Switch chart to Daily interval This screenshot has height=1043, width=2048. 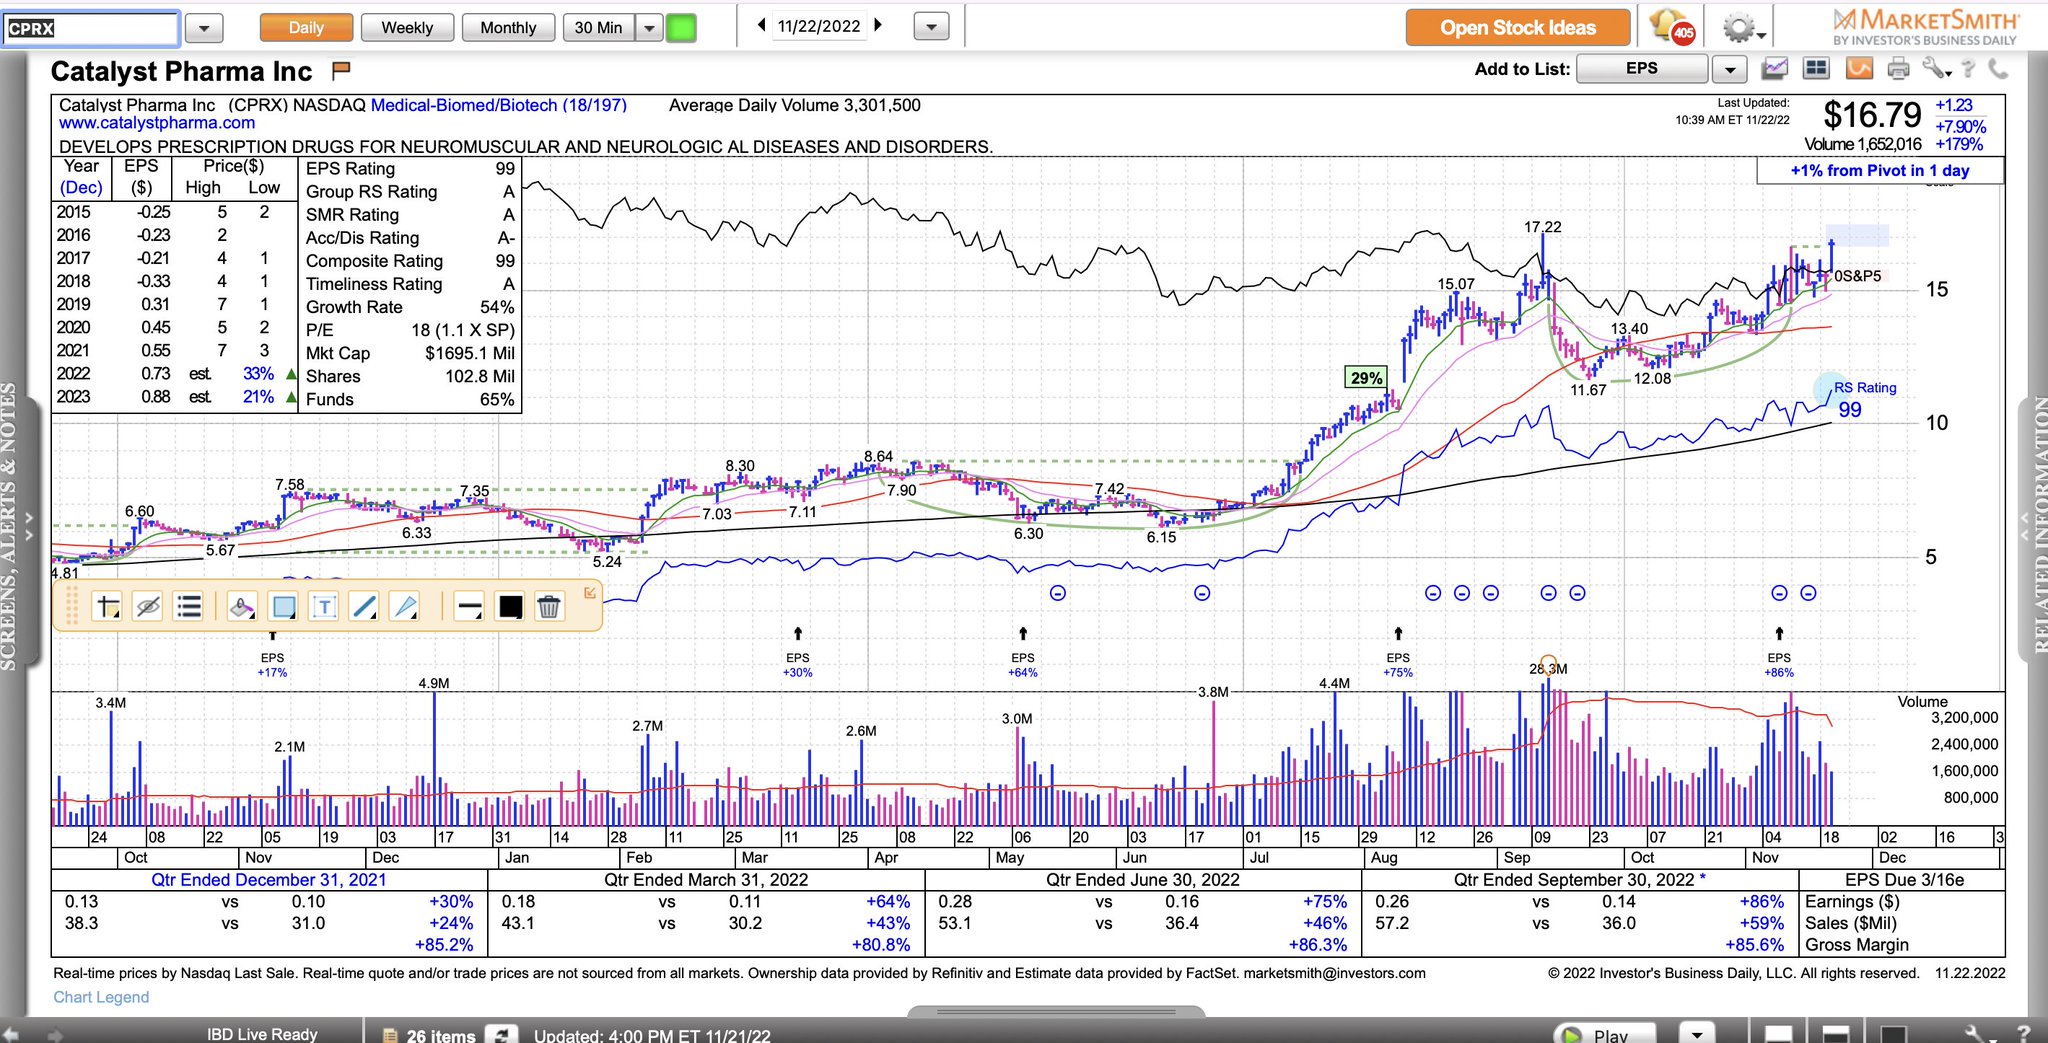[306, 28]
